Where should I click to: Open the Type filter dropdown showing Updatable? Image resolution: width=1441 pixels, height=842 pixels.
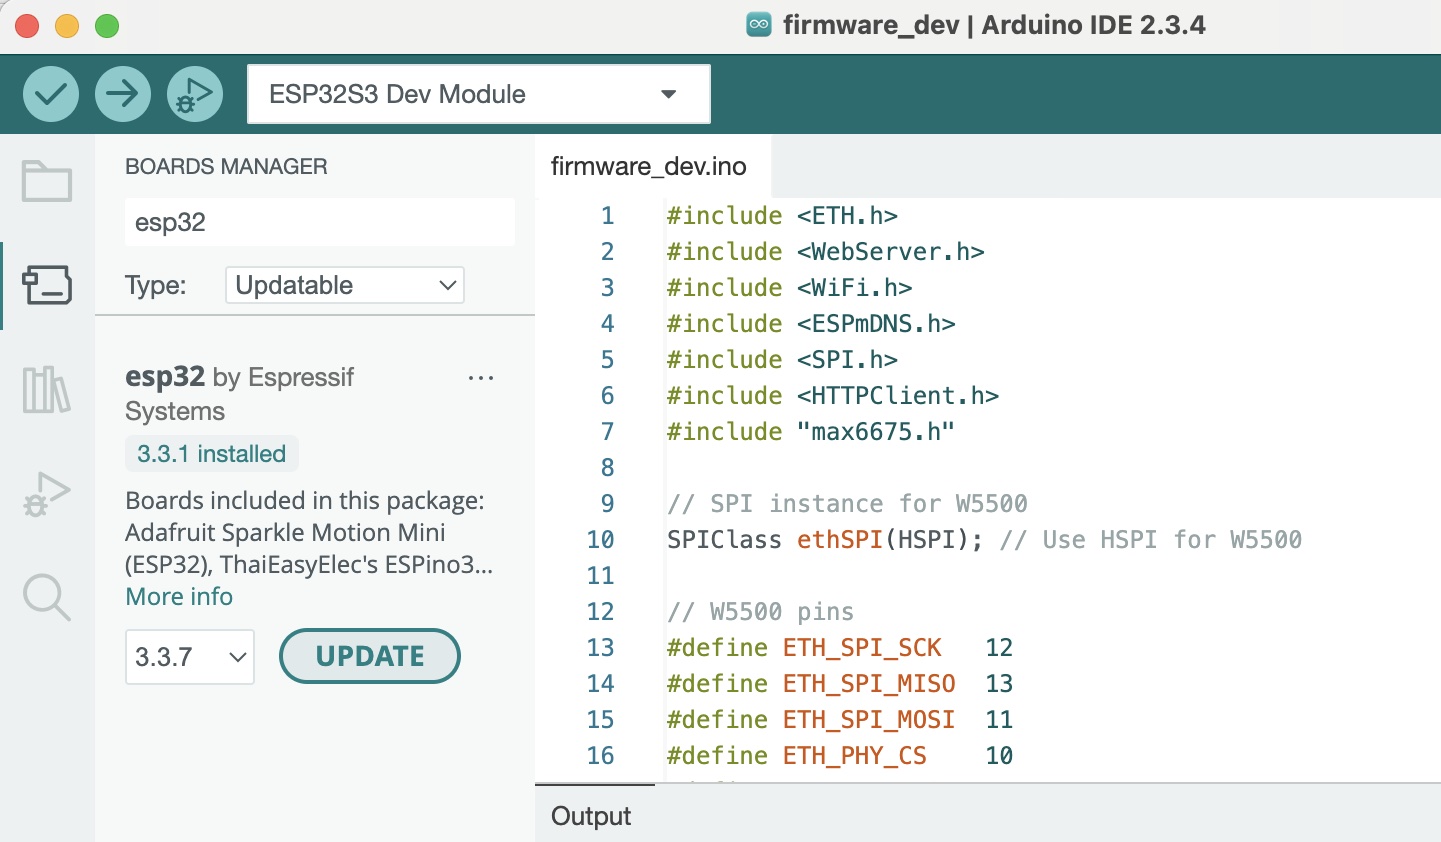coord(344,285)
